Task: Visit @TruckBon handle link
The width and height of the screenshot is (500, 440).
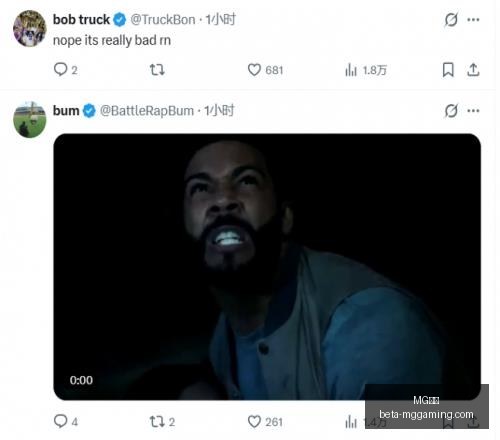Action: pyautogui.click(x=163, y=20)
